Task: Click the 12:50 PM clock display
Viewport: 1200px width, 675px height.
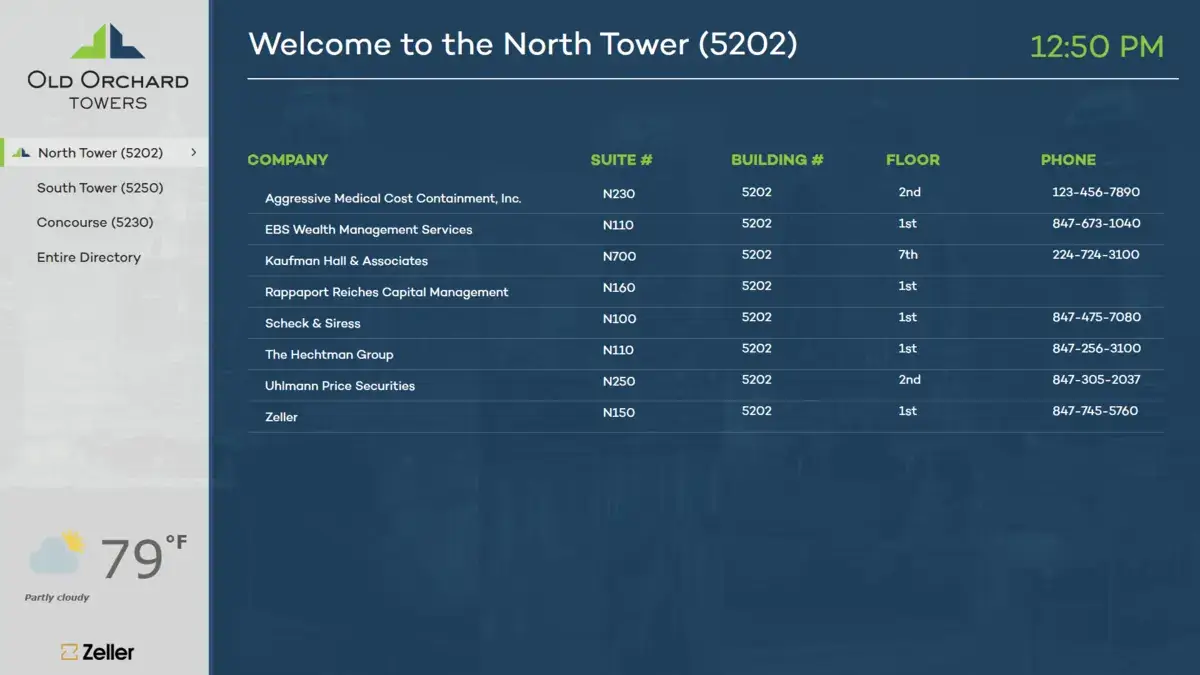Action: tap(1097, 46)
